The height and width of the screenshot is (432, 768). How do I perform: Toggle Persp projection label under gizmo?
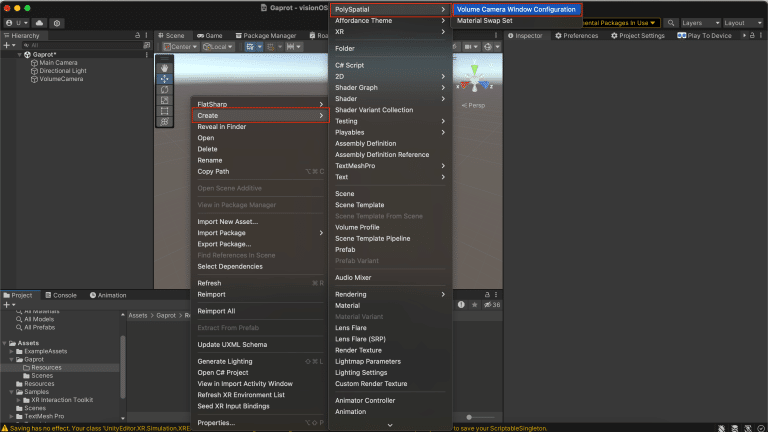473,105
